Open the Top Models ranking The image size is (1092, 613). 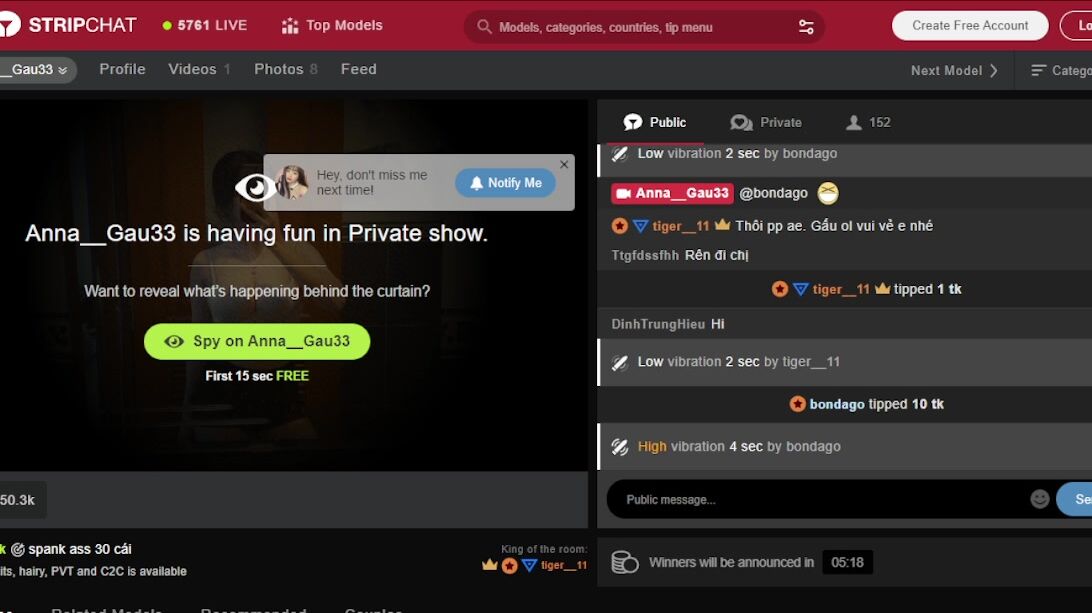[332, 26]
